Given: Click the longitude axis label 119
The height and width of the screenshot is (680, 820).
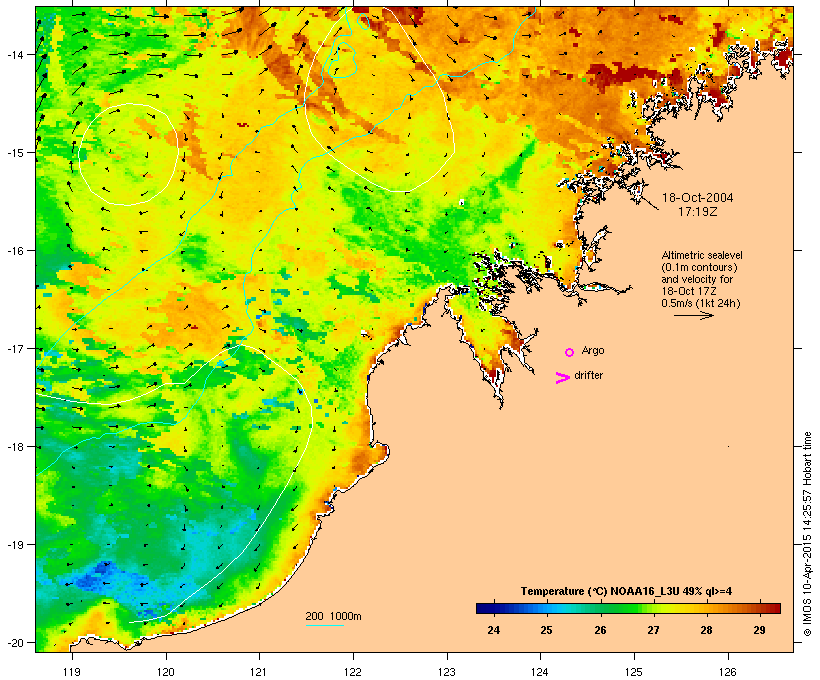Looking at the screenshot, I should [x=72, y=672].
